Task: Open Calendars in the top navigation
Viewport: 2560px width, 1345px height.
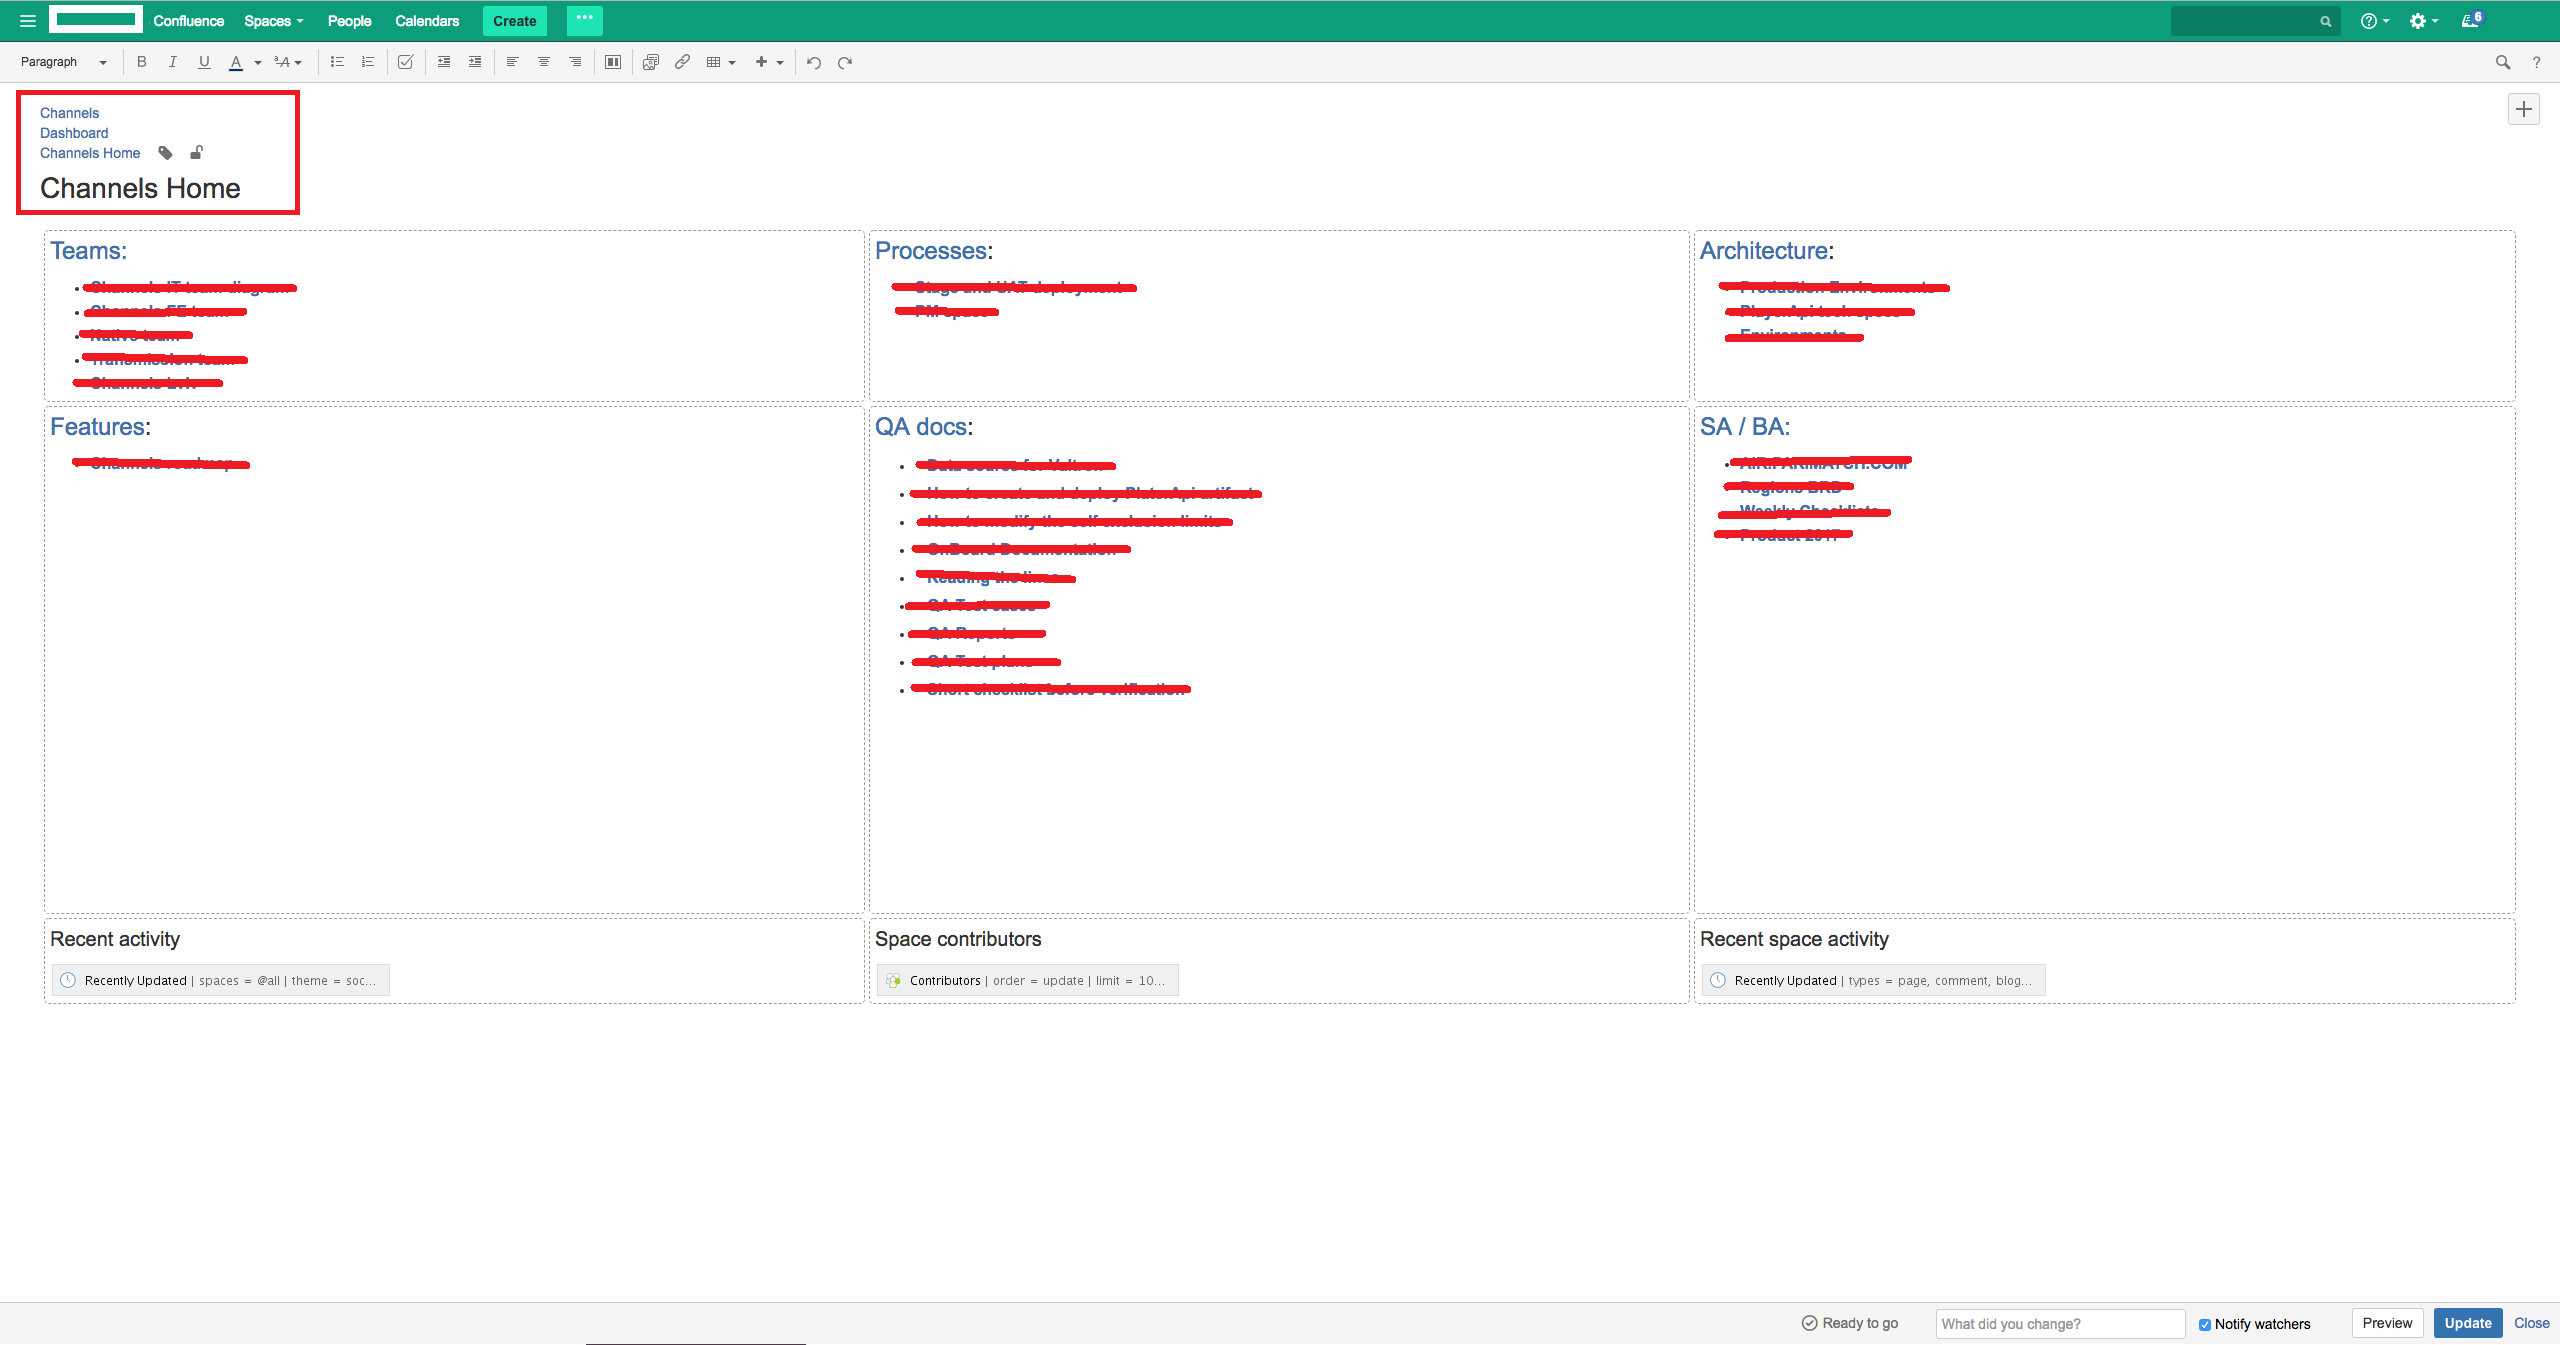Action: coord(427,21)
